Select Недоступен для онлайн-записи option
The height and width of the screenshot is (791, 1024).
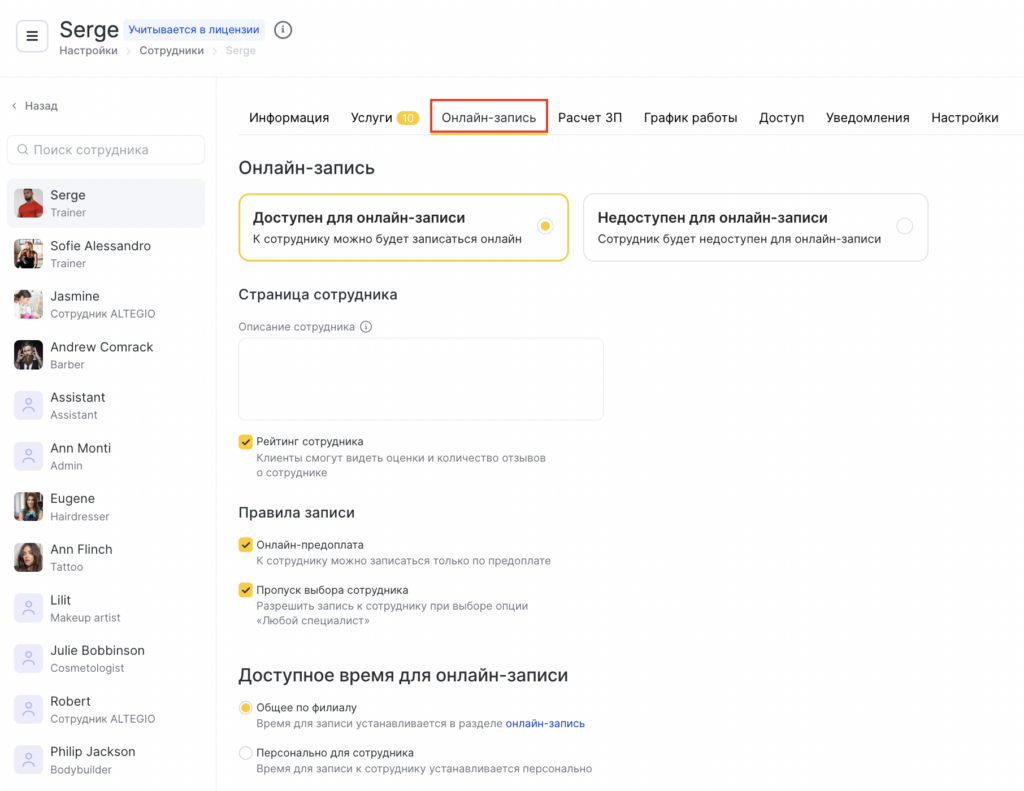tap(904, 226)
